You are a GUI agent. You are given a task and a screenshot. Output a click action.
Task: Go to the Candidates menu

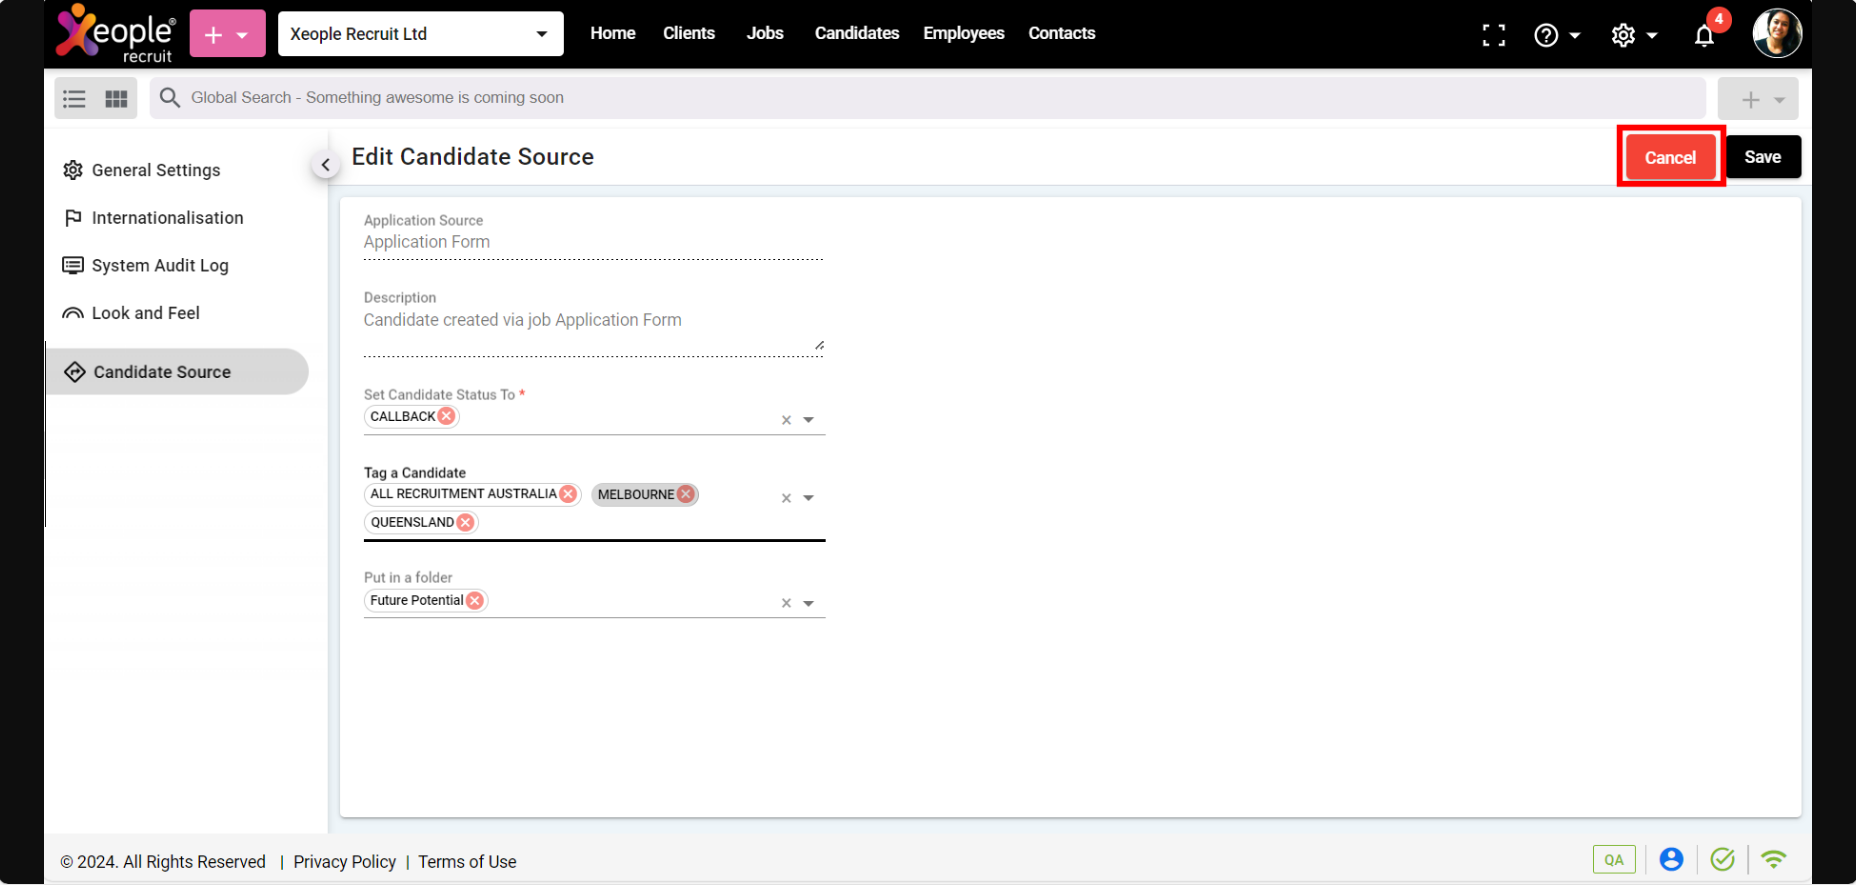pyautogui.click(x=856, y=33)
